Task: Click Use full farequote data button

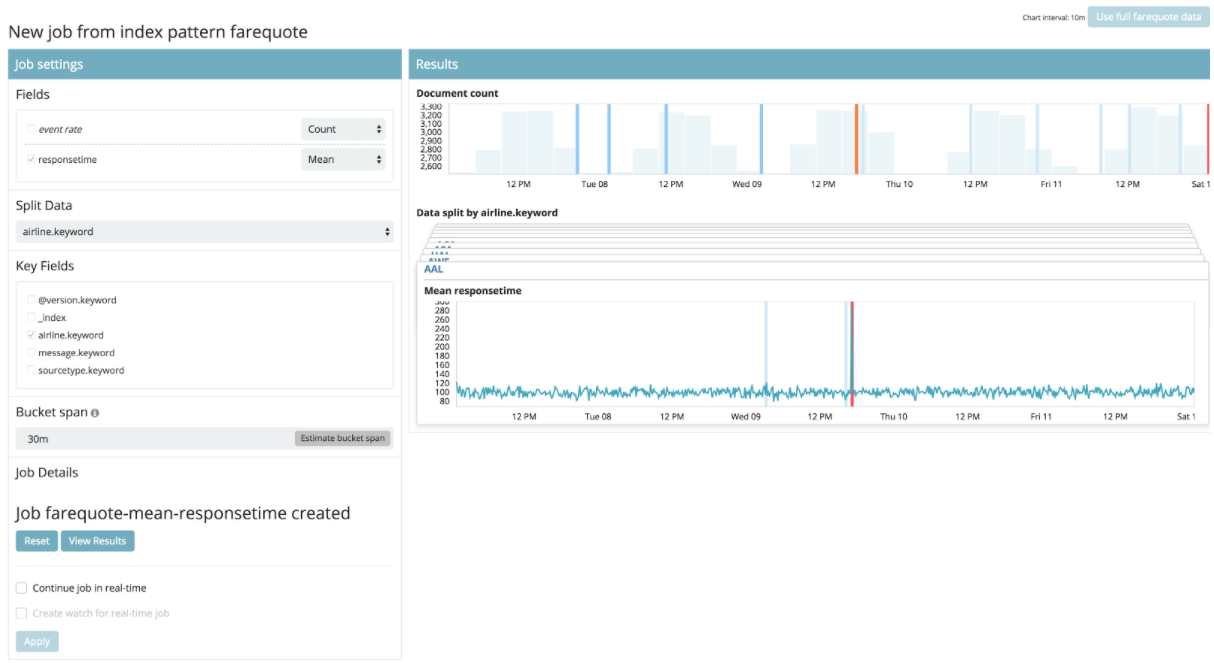Action: click(1148, 17)
